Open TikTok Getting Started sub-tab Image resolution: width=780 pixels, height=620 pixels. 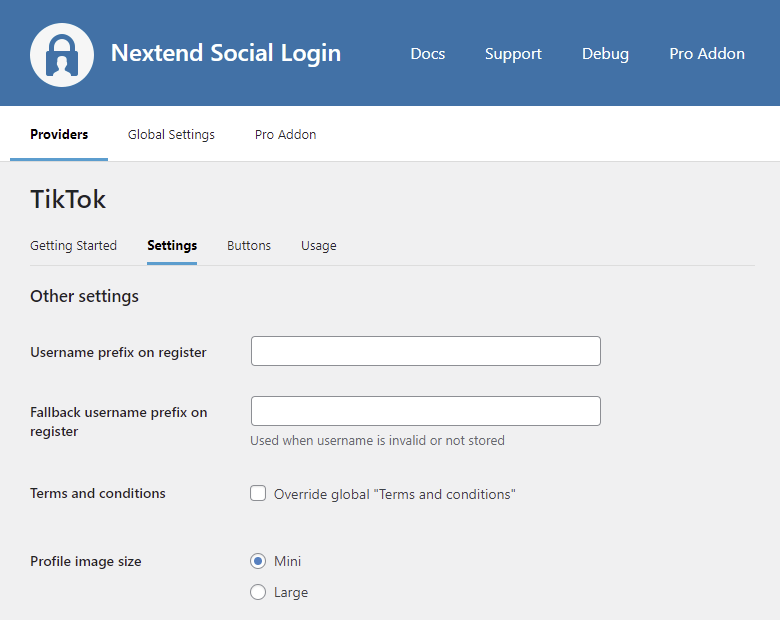tap(73, 245)
